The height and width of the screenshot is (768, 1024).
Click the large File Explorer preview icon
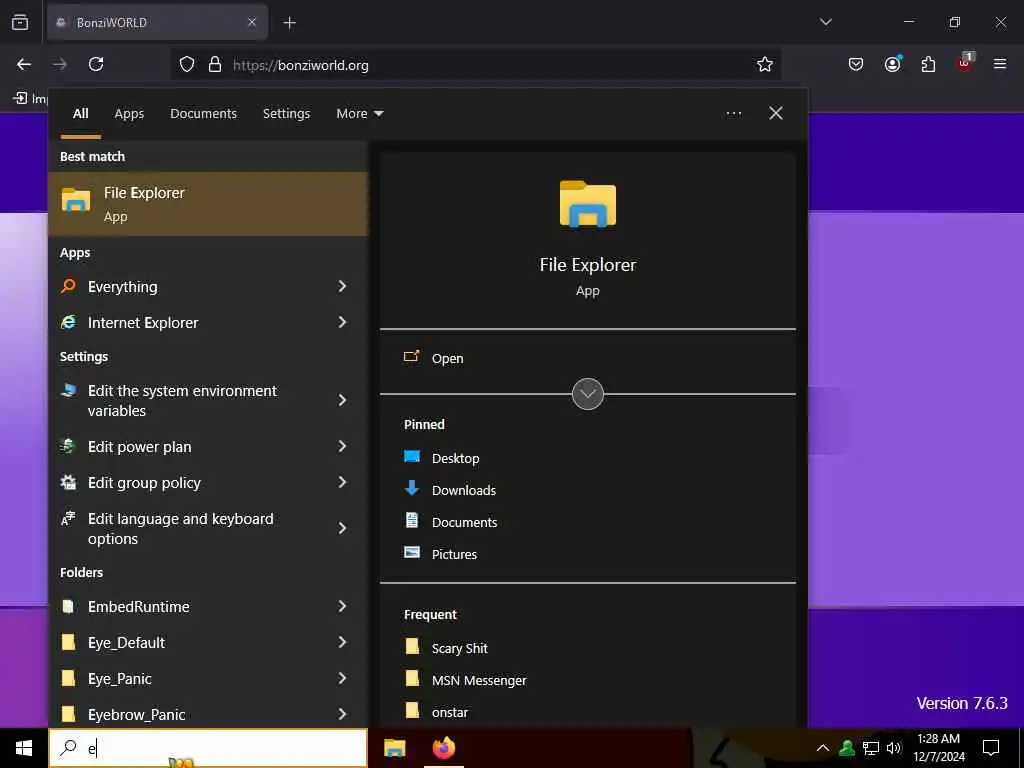click(x=588, y=204)
